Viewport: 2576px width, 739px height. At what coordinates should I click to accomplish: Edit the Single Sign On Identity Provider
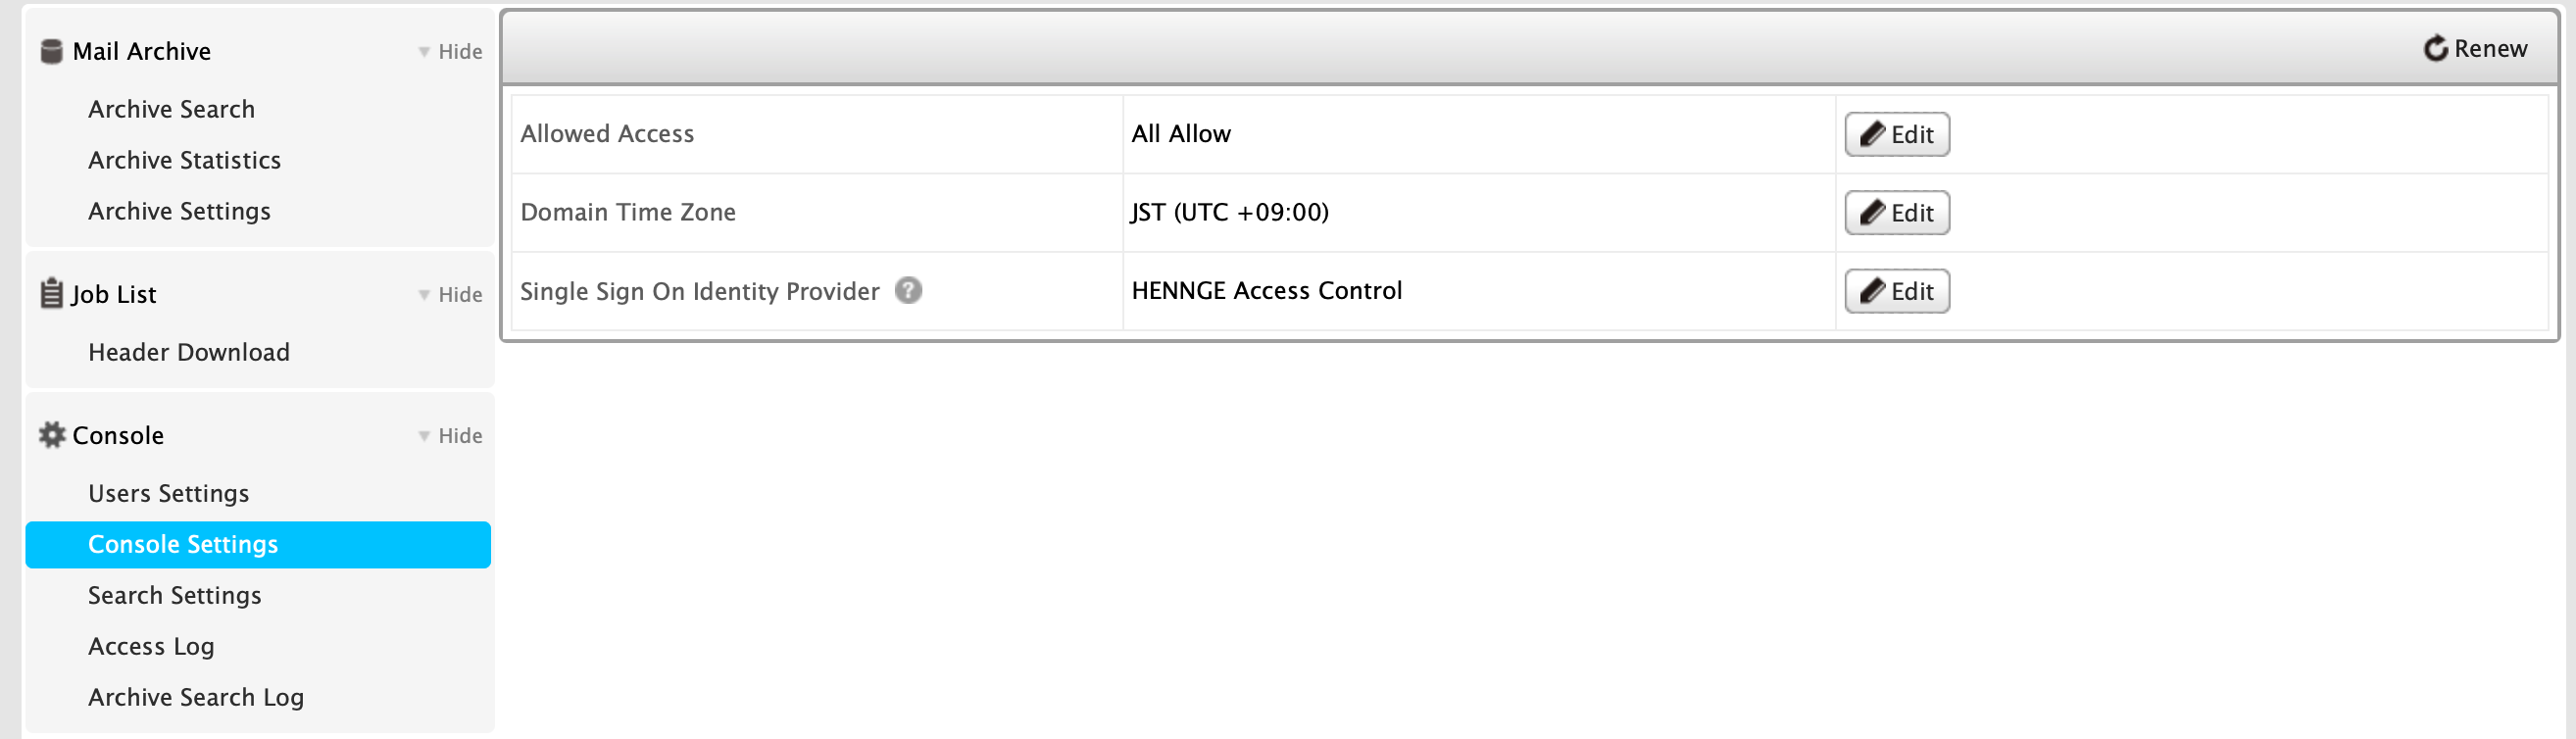click(1897, 291)
